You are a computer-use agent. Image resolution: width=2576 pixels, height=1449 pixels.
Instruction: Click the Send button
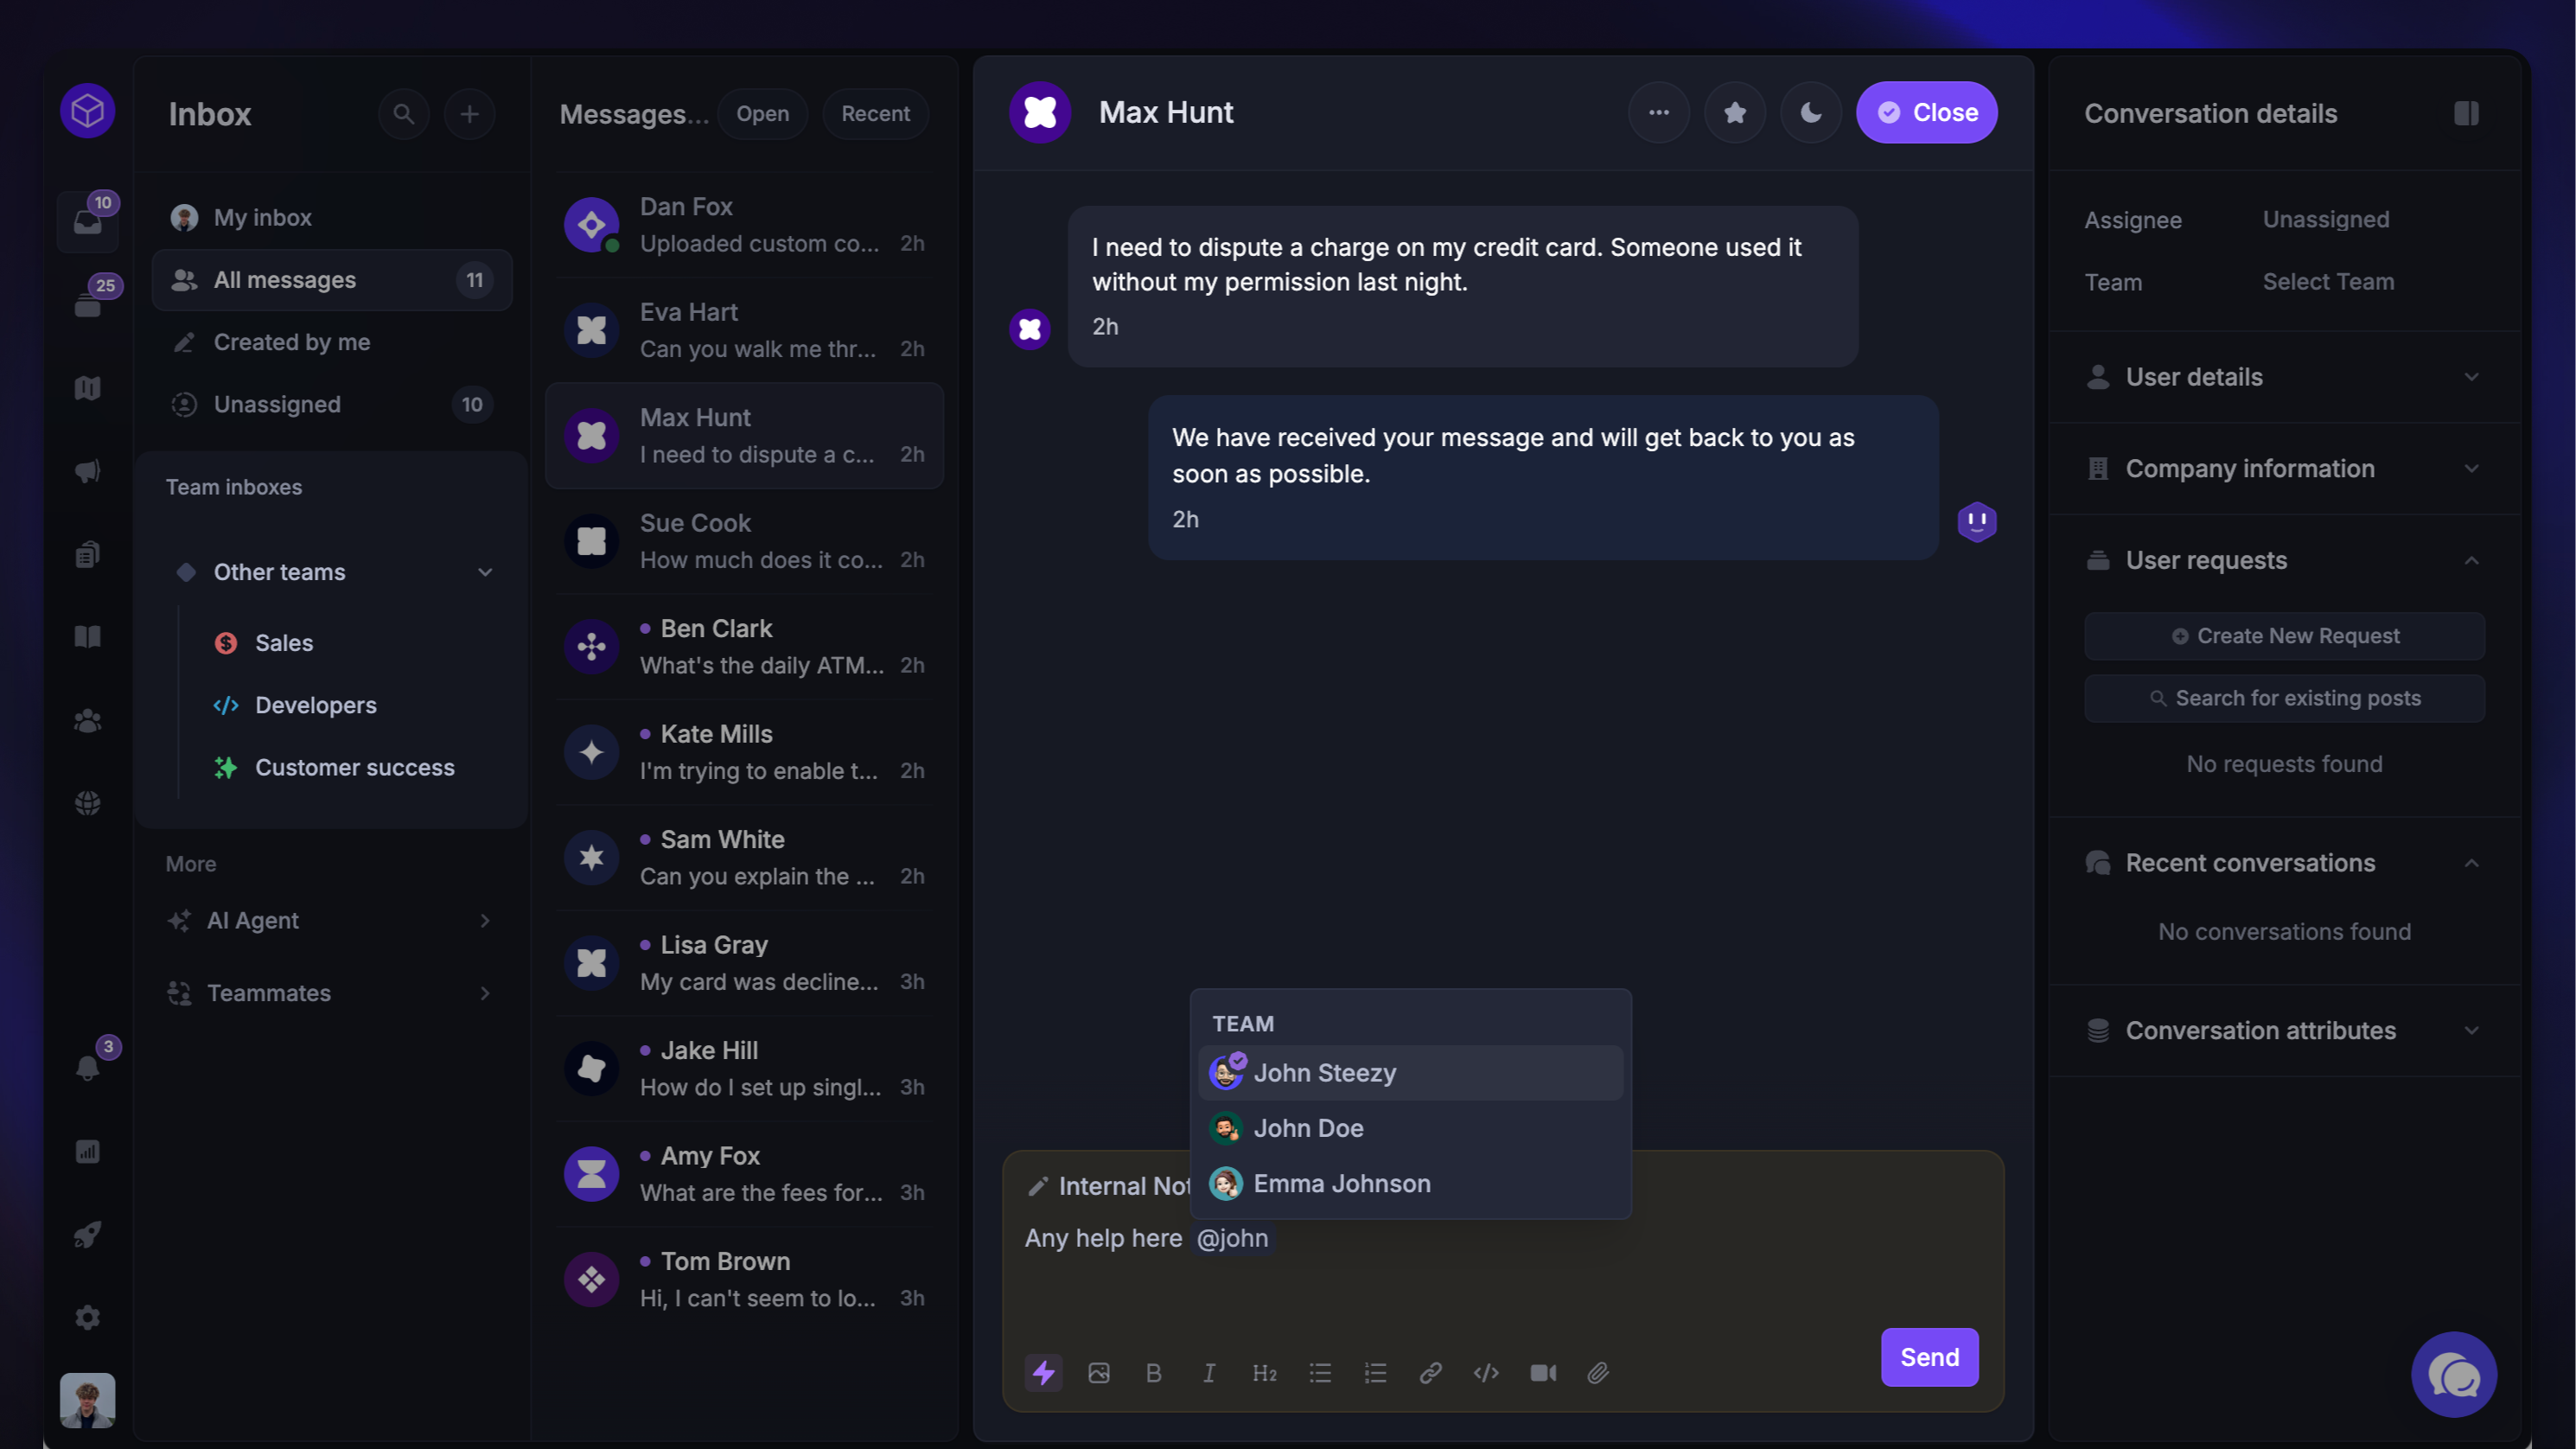tap(1929, 1357)
